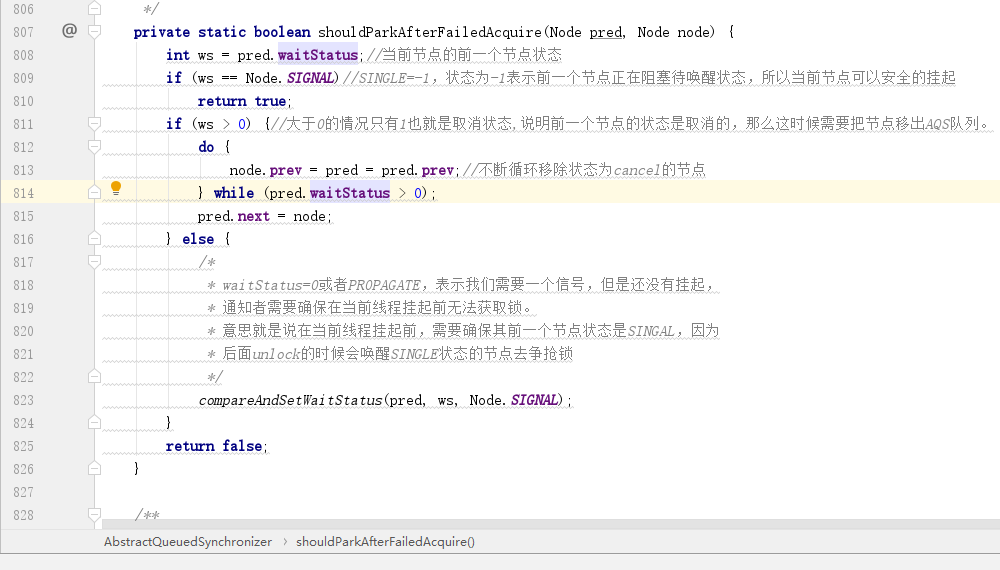Click the 'pred' parameter in method signature
Screen dimensions: 1000x570
pyautogui.click(x=605, y=32)
